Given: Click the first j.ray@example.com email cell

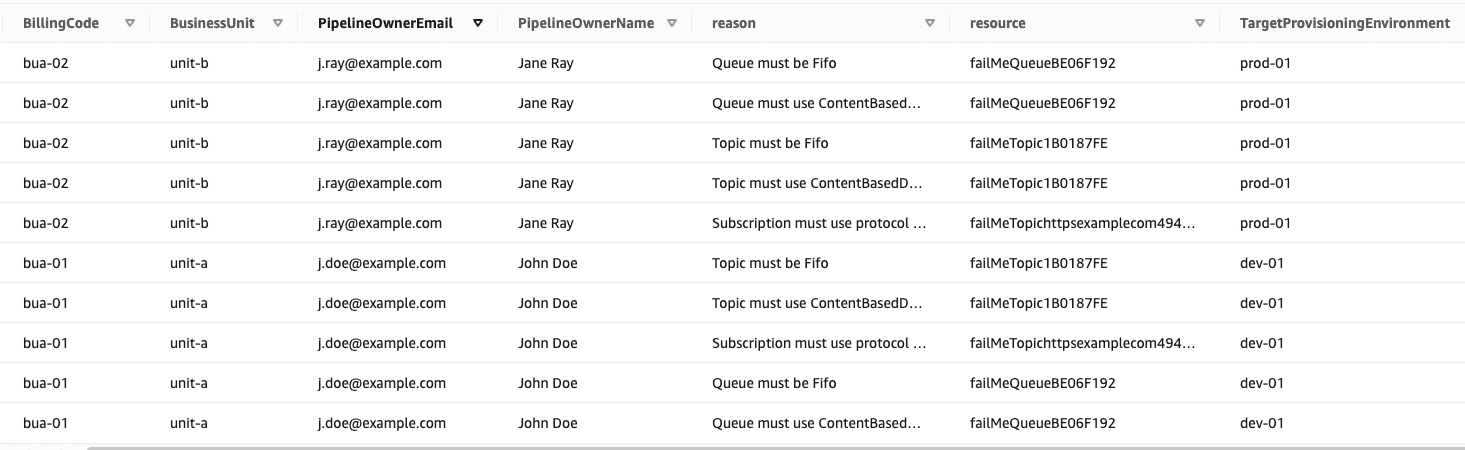Looking at the screenshot, I should coord(379,63).
